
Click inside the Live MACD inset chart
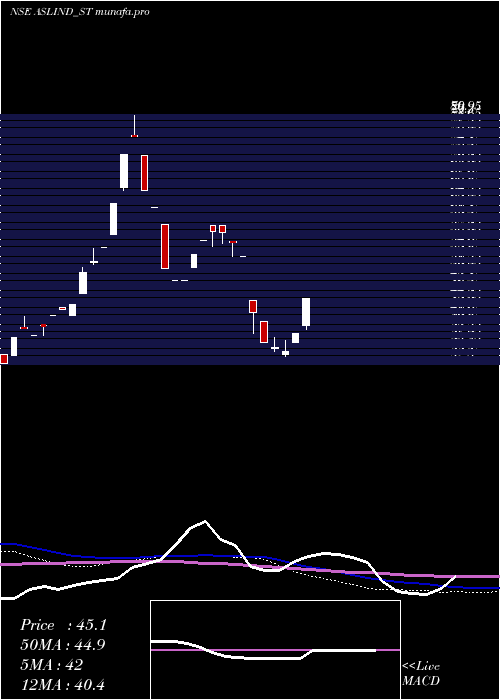[x=275, y=650]
